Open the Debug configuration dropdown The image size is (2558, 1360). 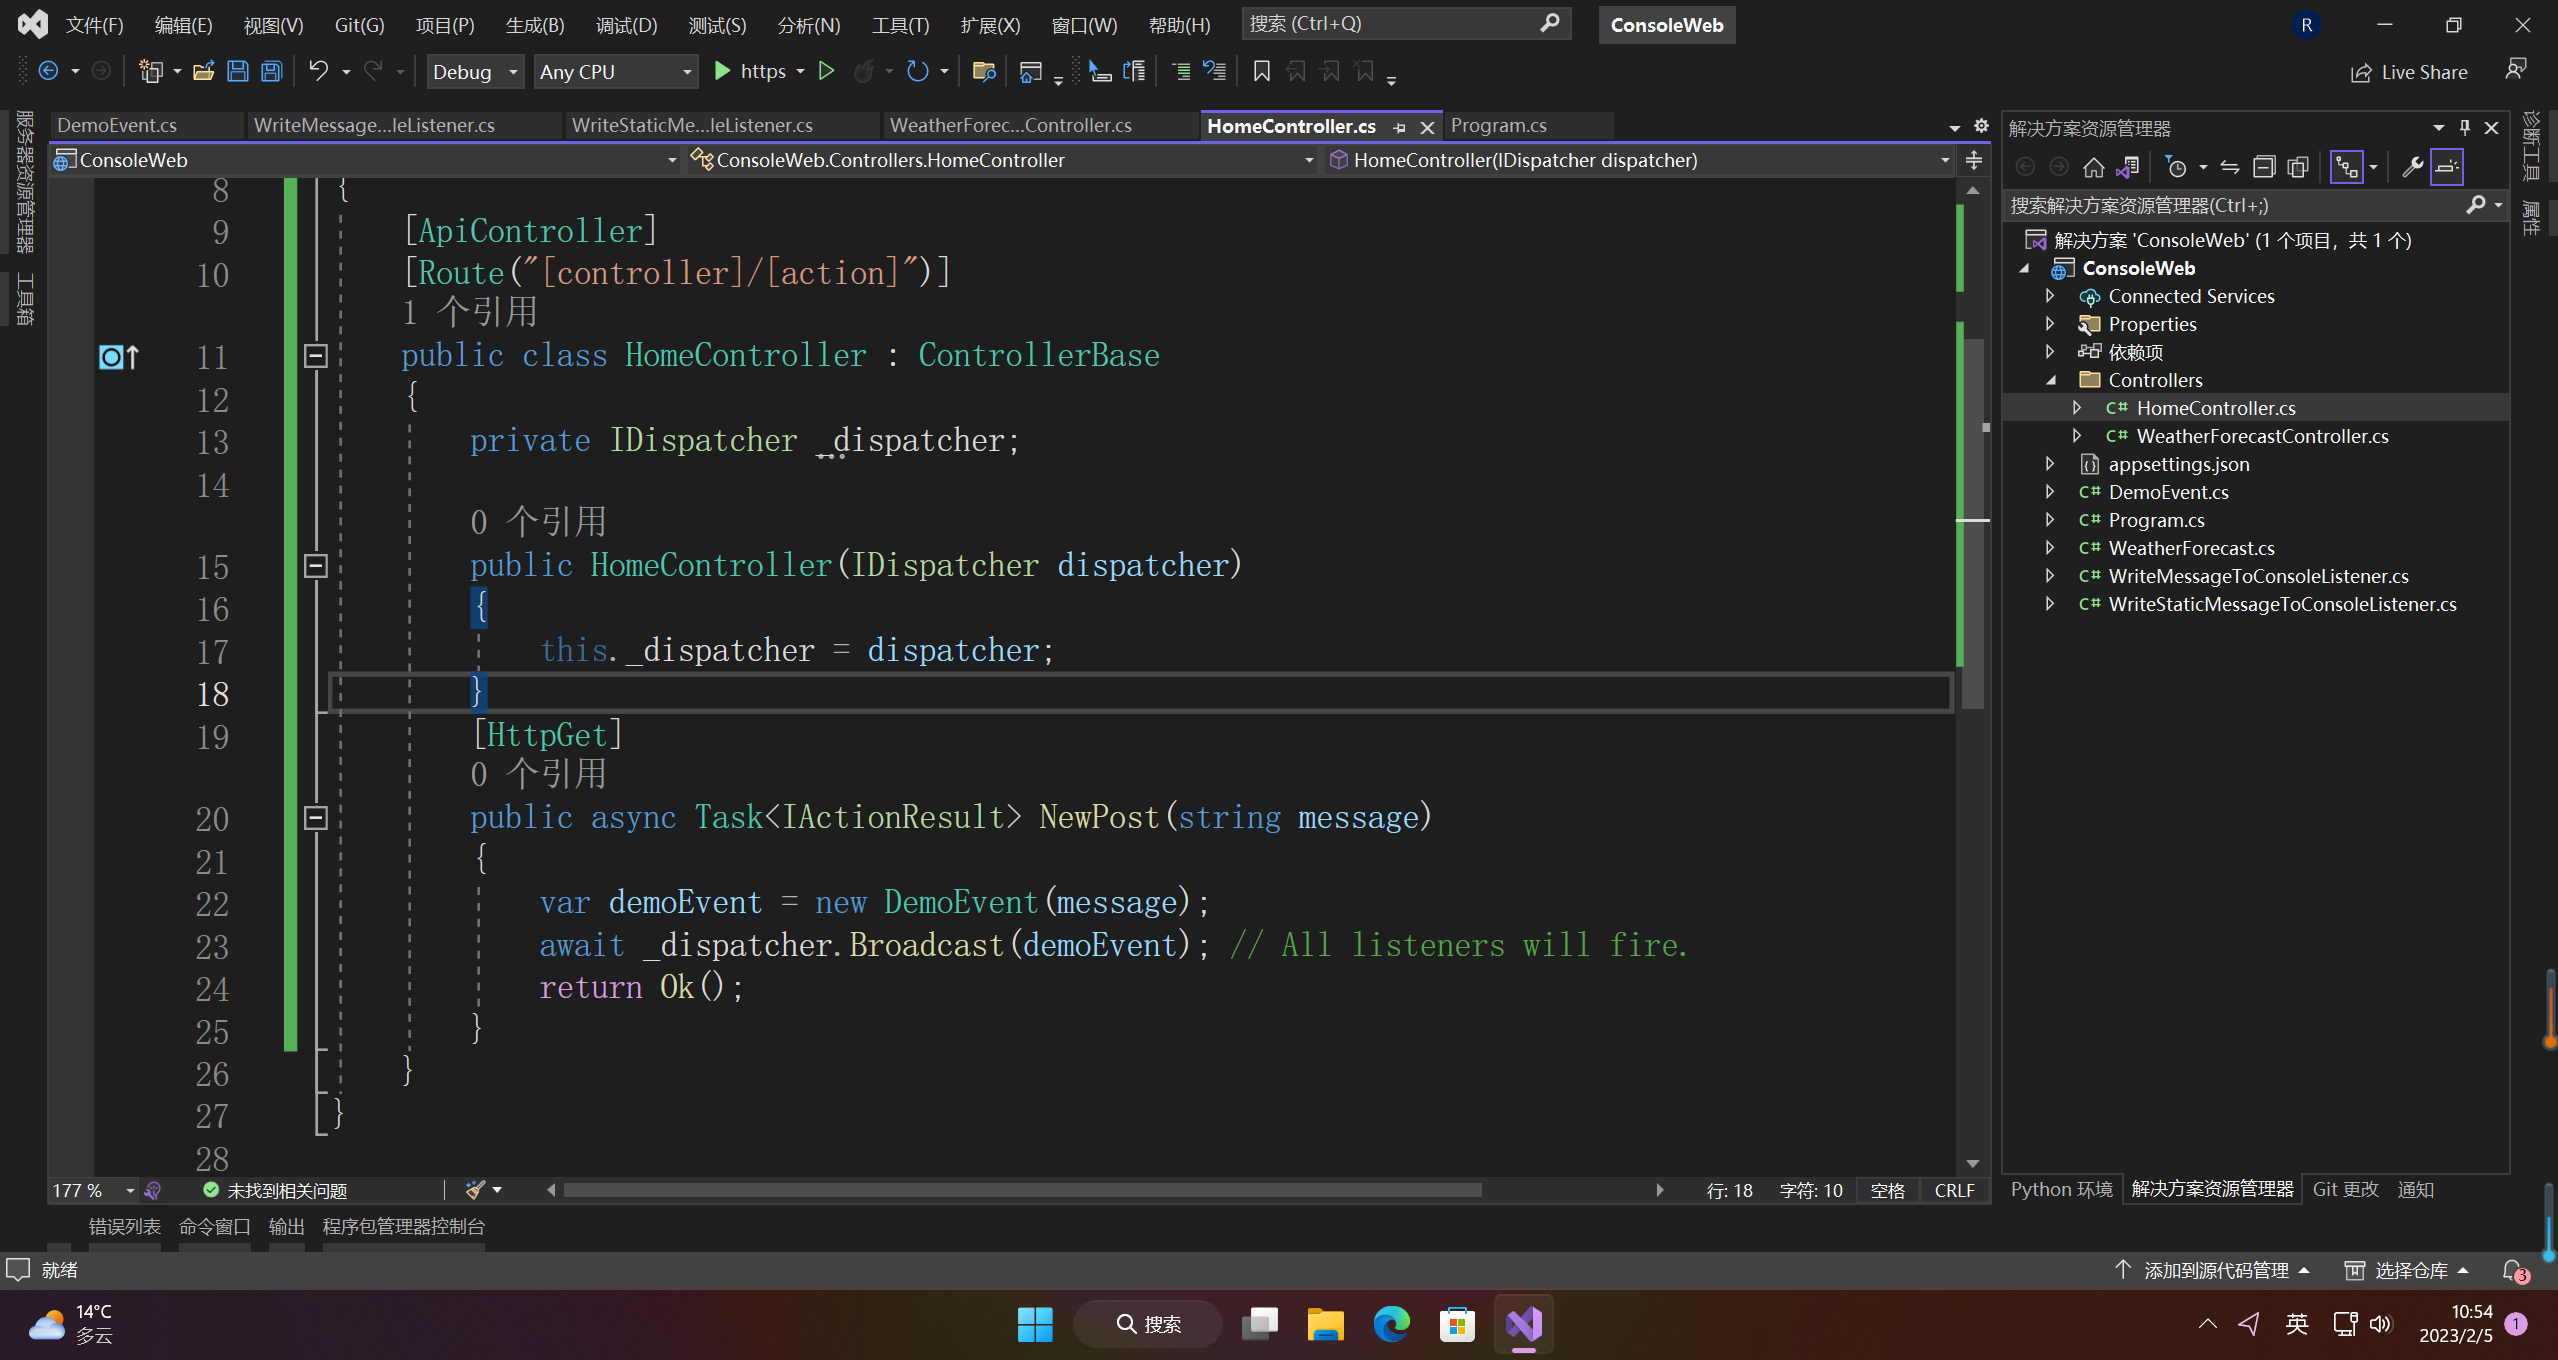[x=475, y=72]
